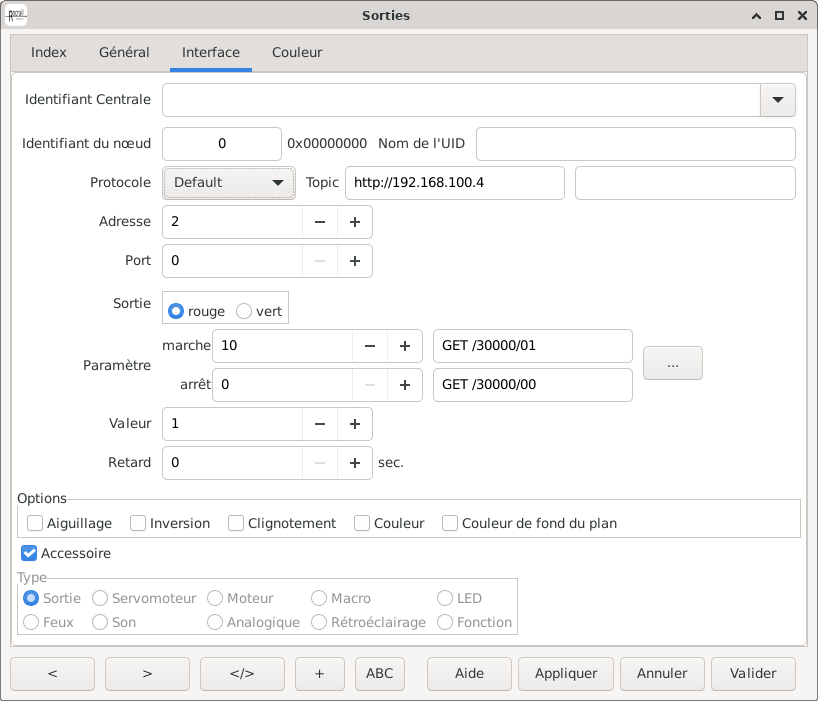Click the Valider button to confirm
This screenshot has height=701, width=818.
pos(753,674)
